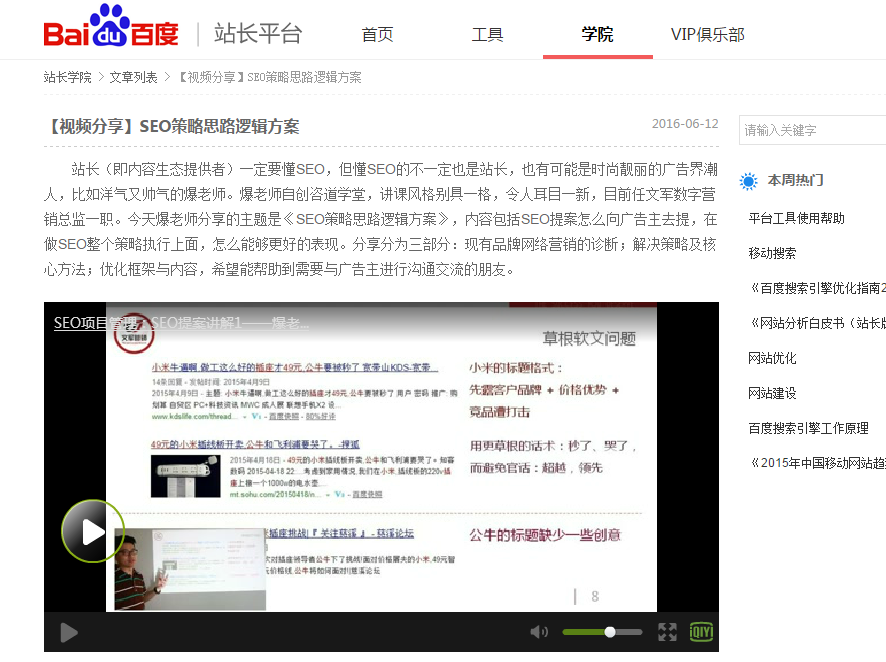Open the 首页 navigation tab
886x662 pixels.
(x=377, y=35)
